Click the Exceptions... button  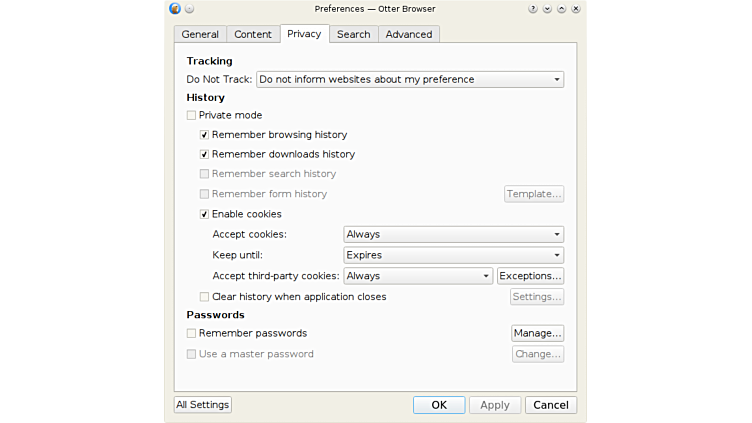coord(530,276)
